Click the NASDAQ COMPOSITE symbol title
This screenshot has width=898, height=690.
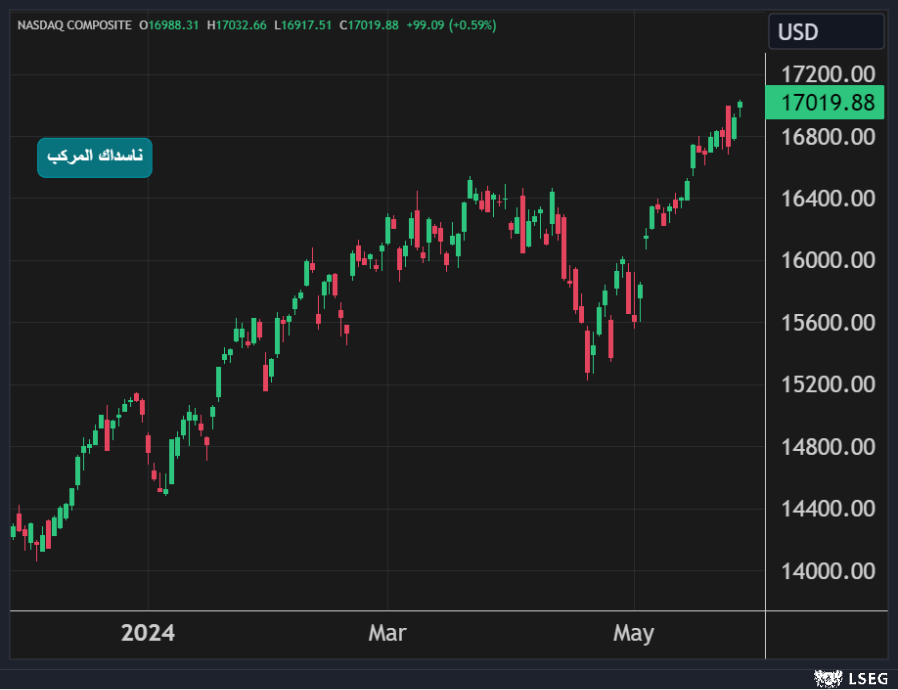click(x=74, y=24)
